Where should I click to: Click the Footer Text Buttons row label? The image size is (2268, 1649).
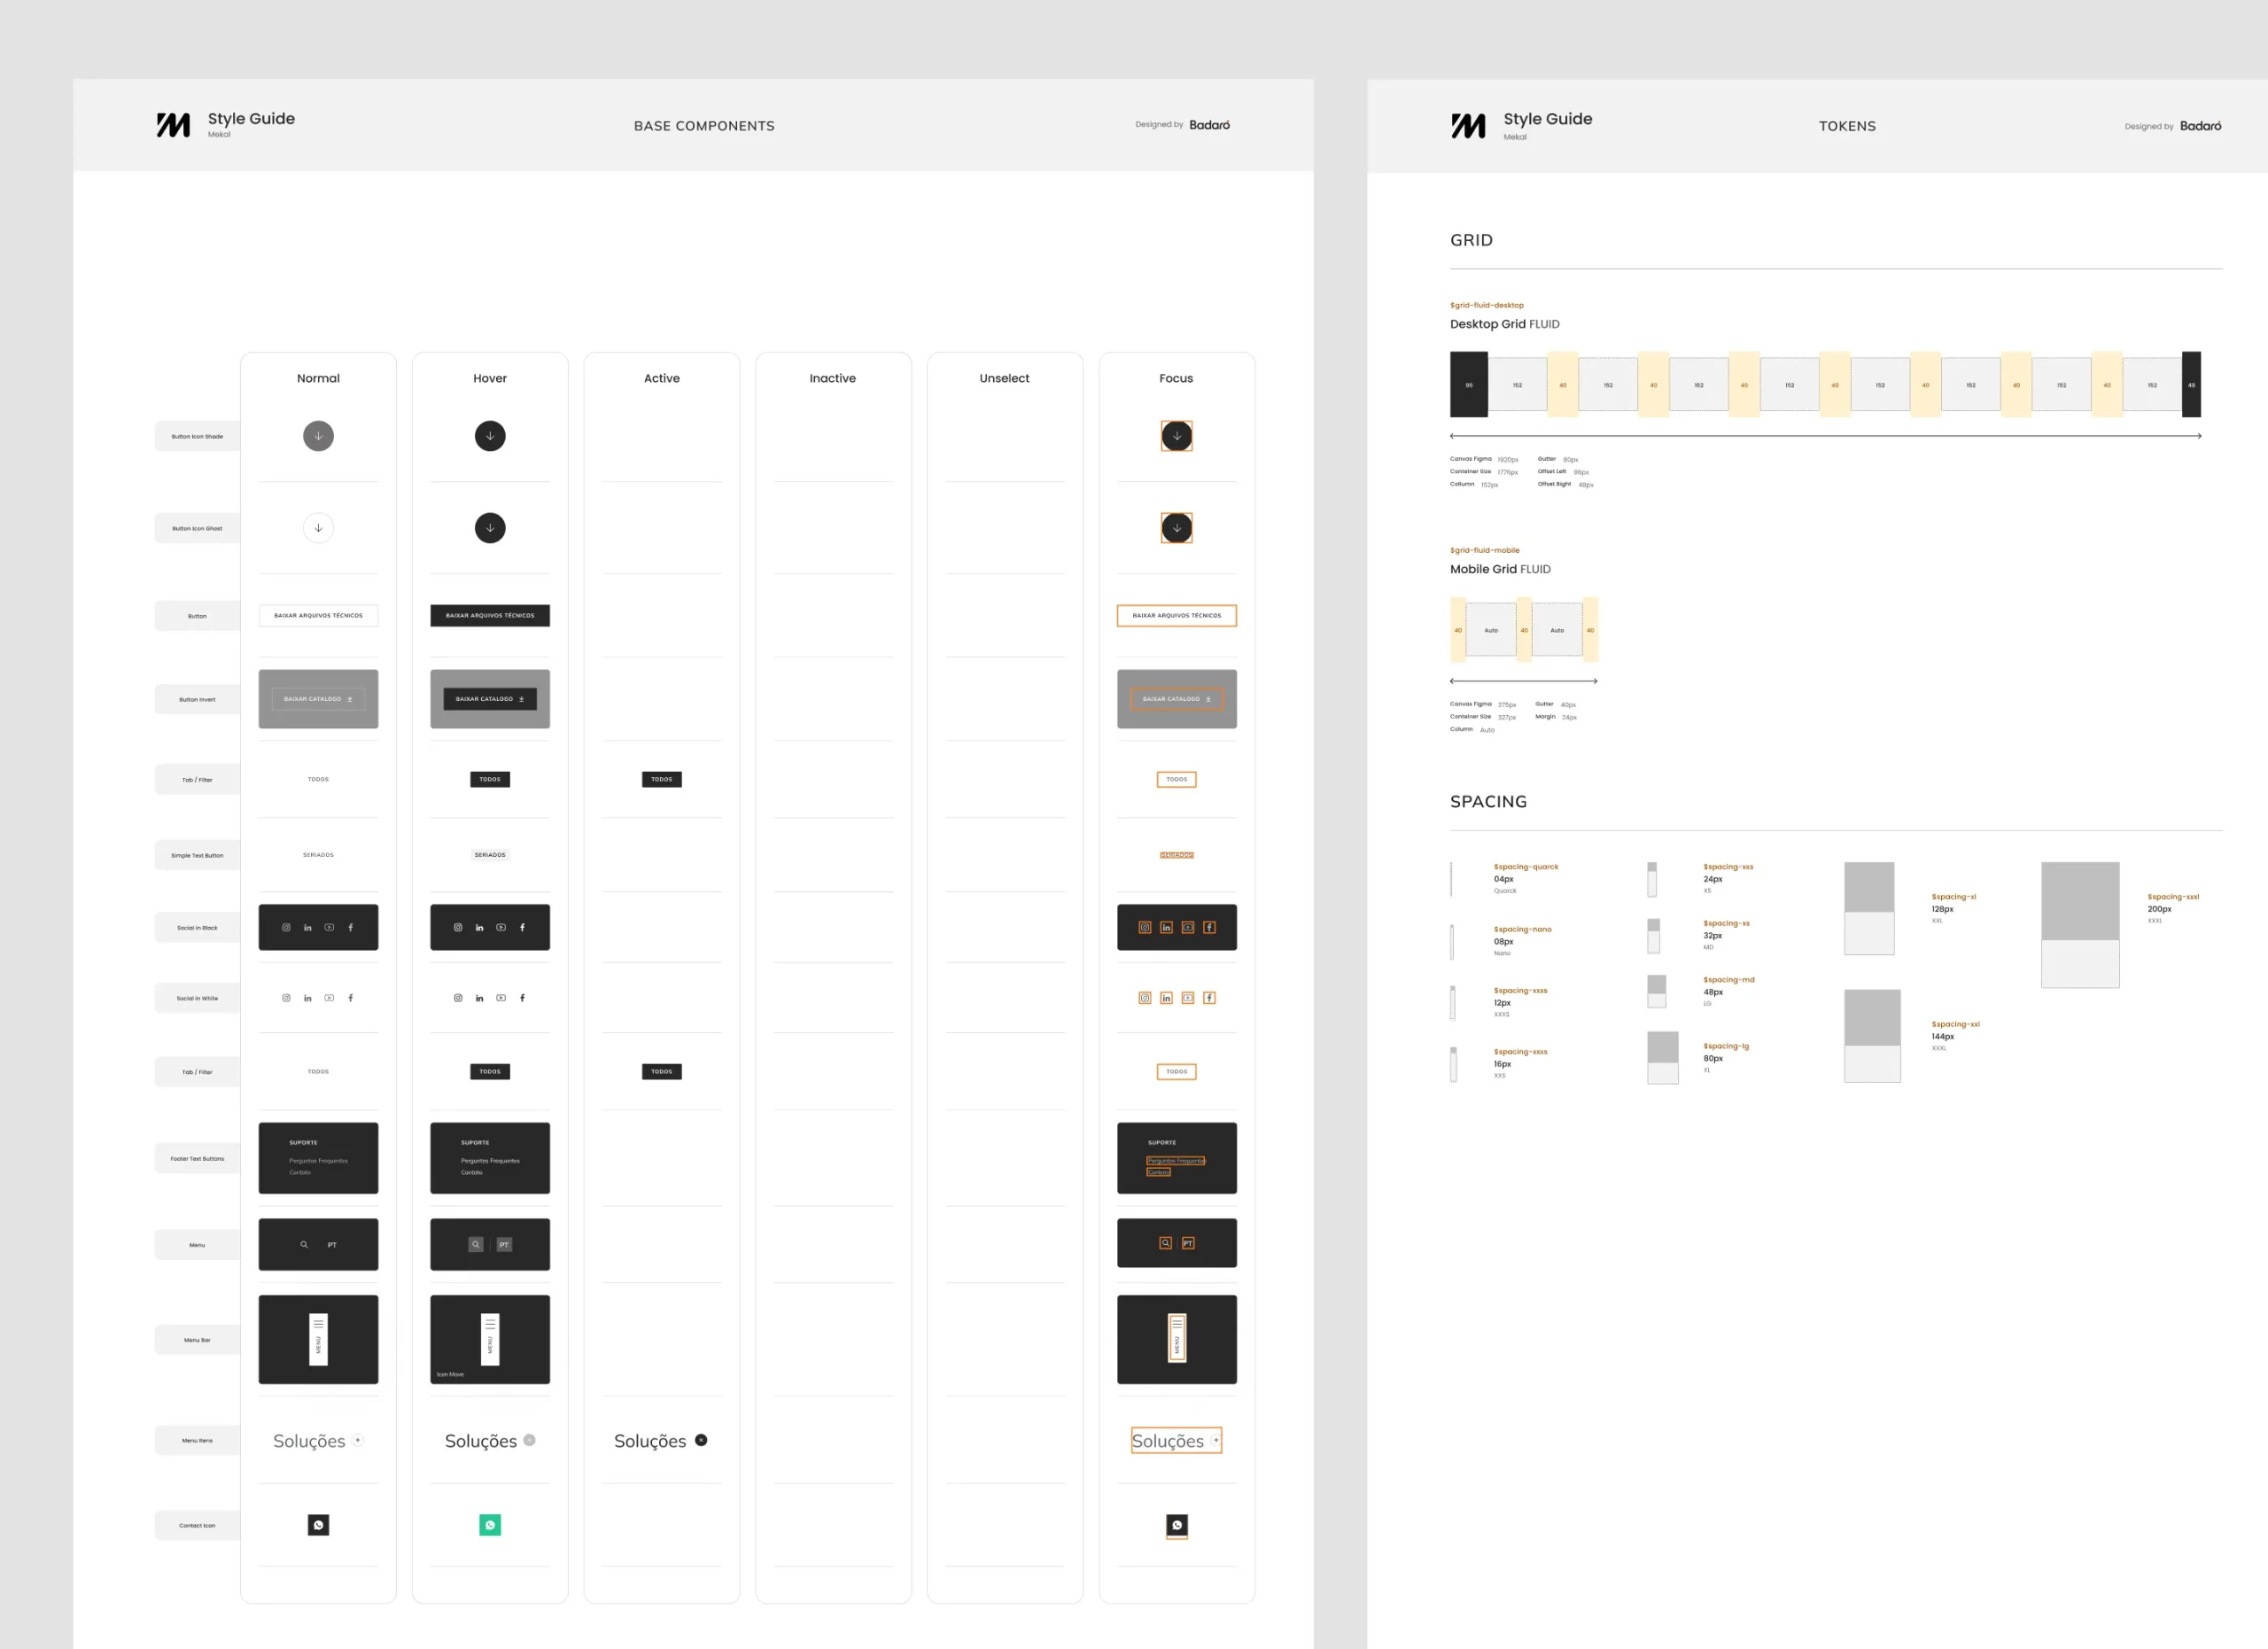(x=197, y=1159)
